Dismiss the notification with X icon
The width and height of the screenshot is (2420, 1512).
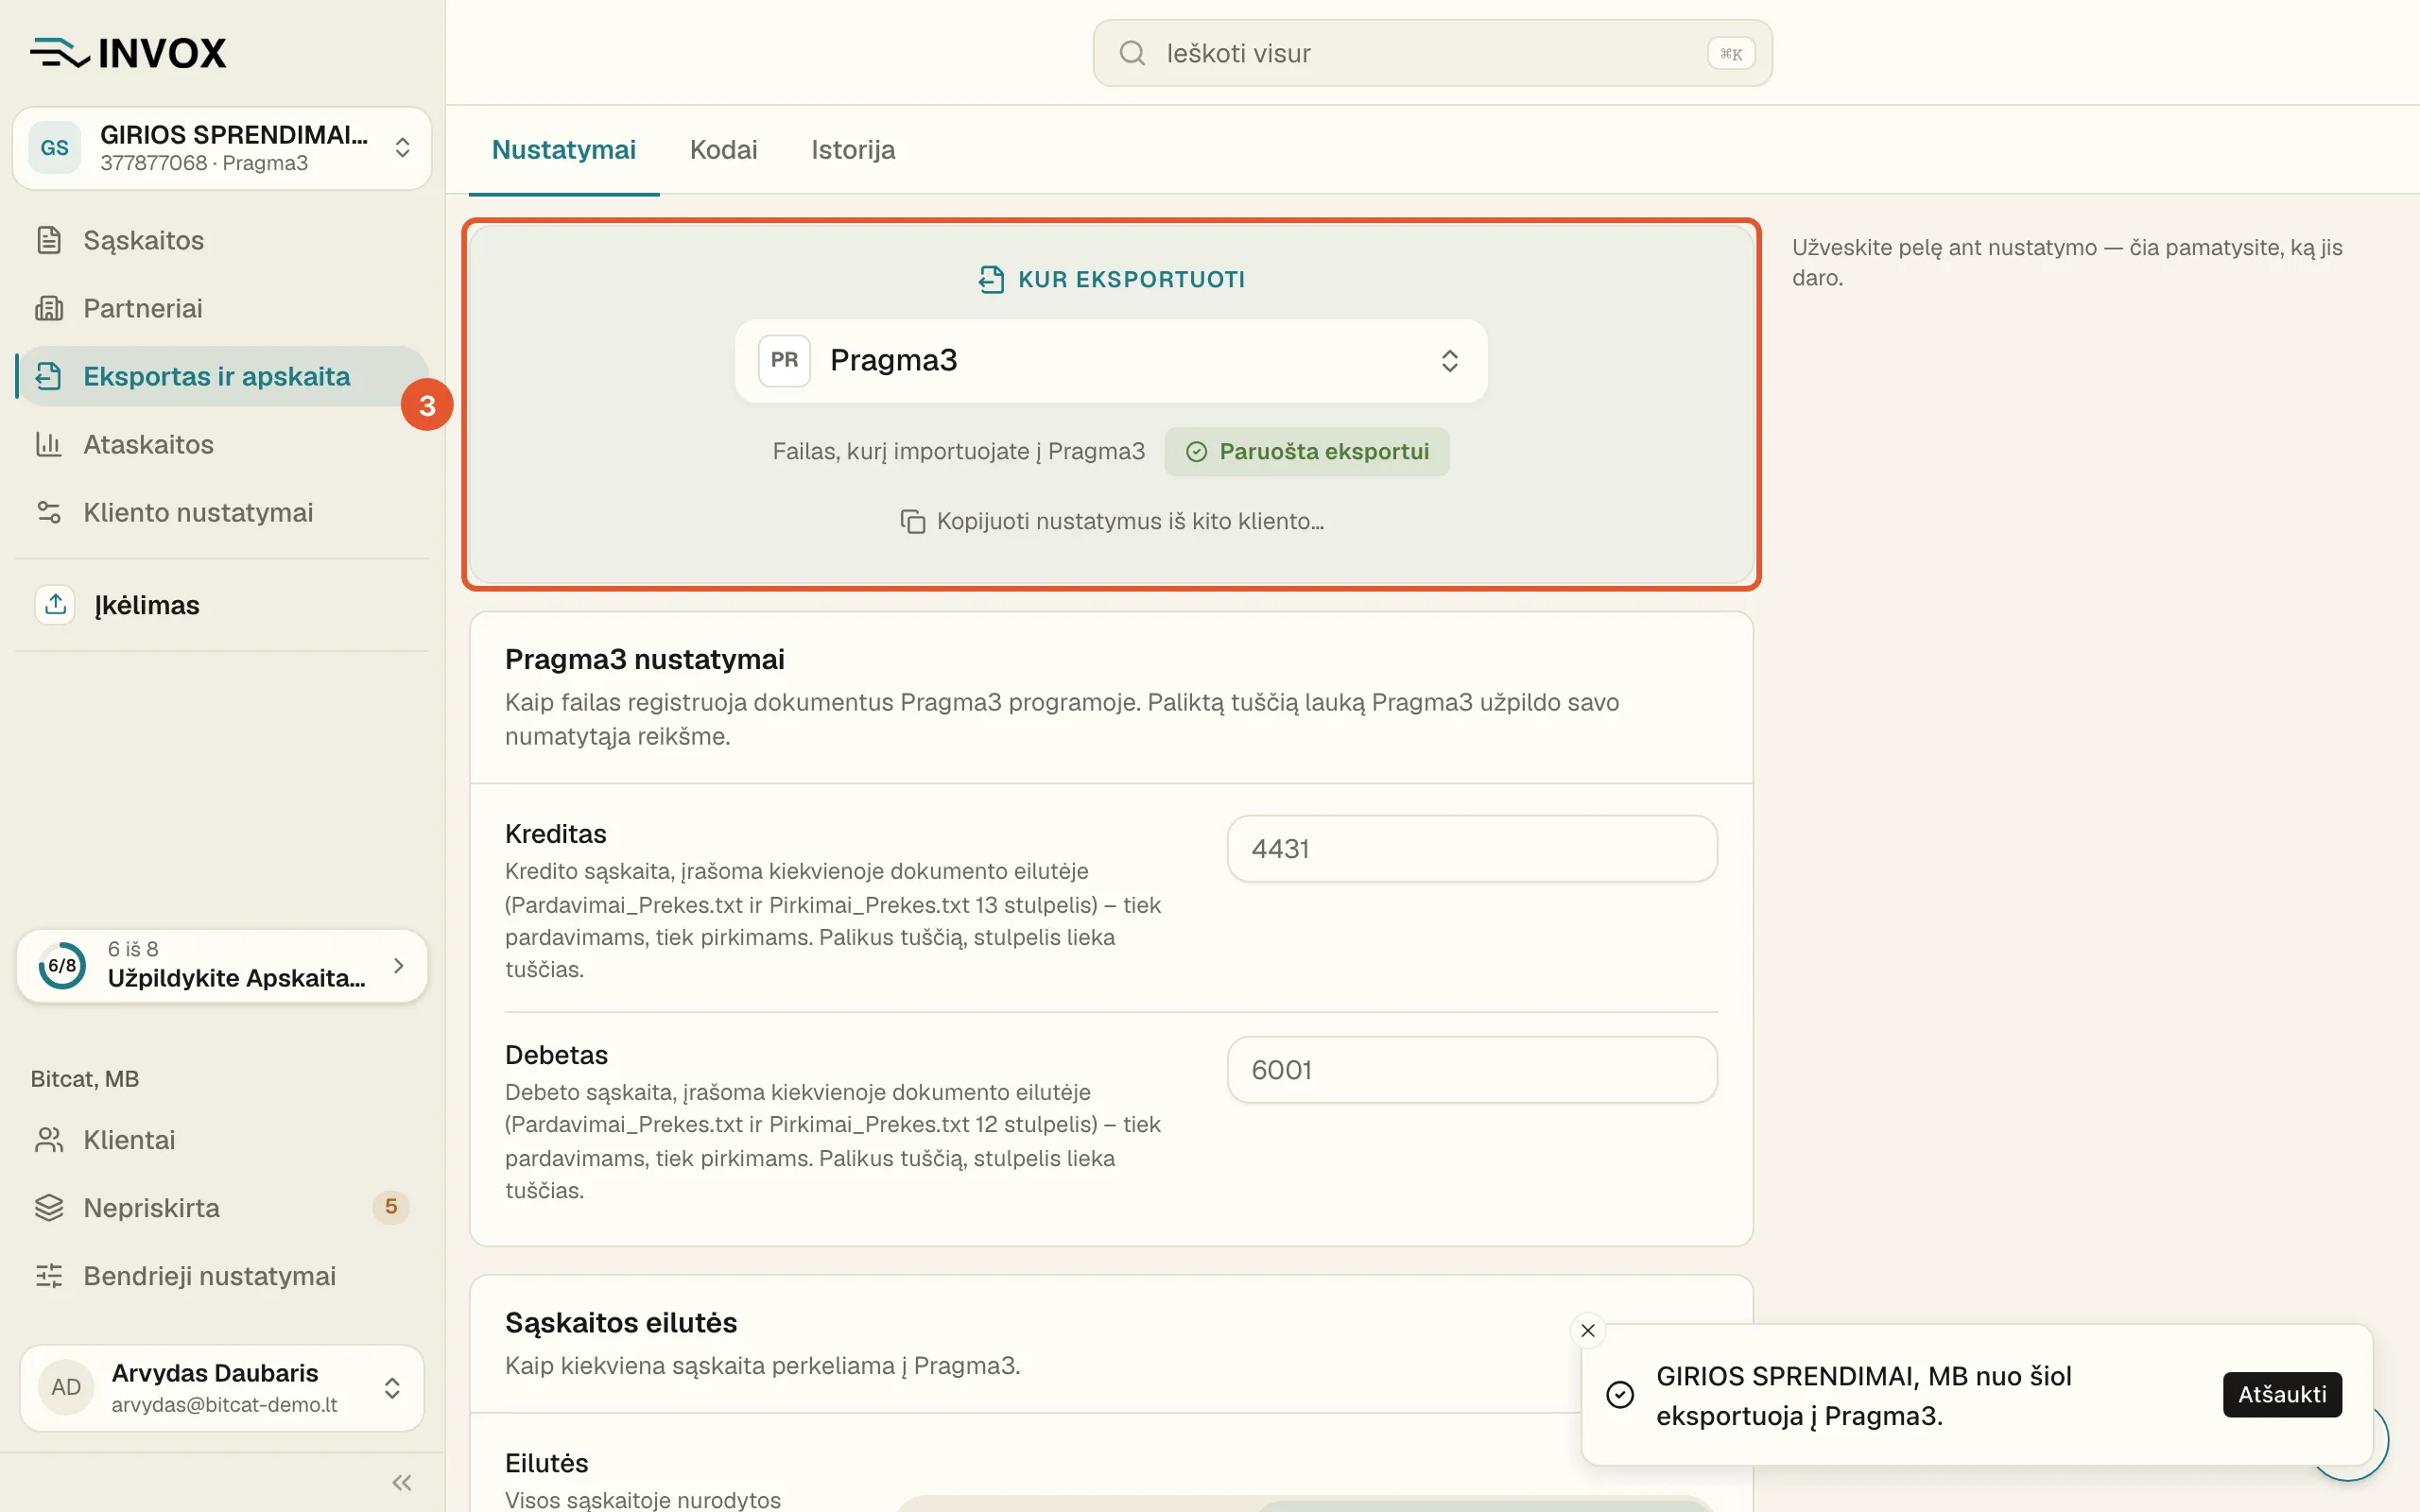click(1588, 1330)
